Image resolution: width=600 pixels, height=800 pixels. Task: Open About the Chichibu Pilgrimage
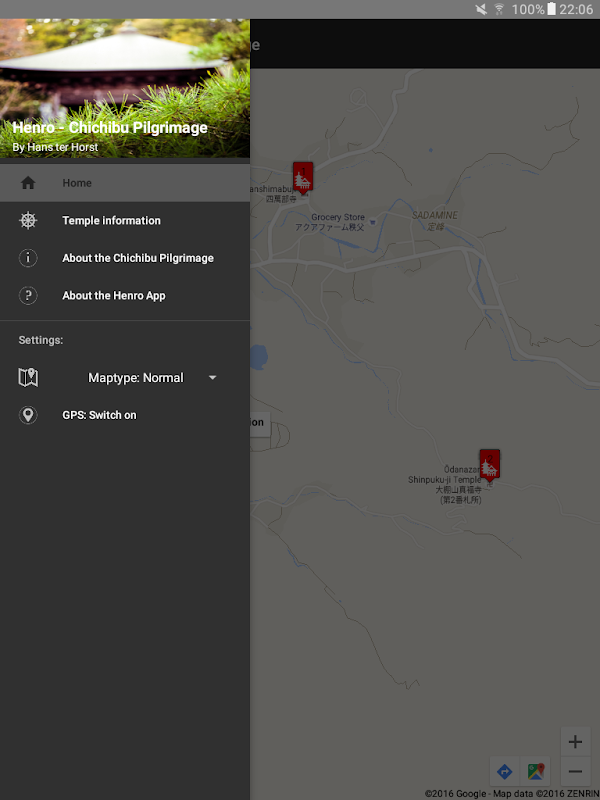pos(125,258)
